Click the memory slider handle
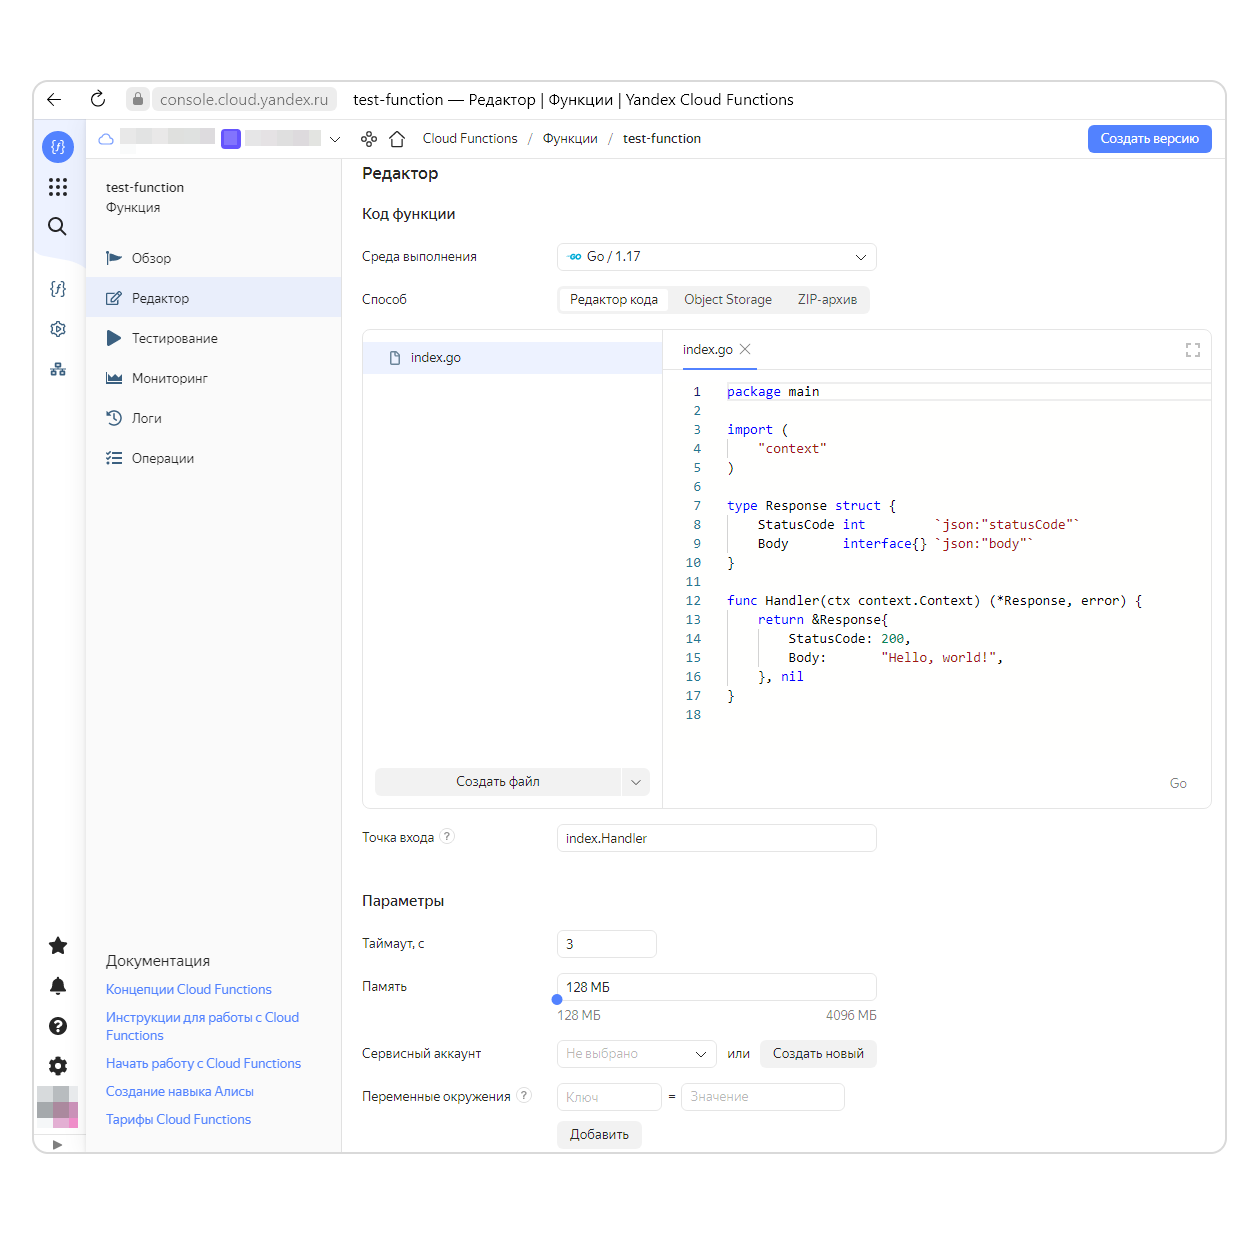 pyautogui.click(x=557, y=999)
